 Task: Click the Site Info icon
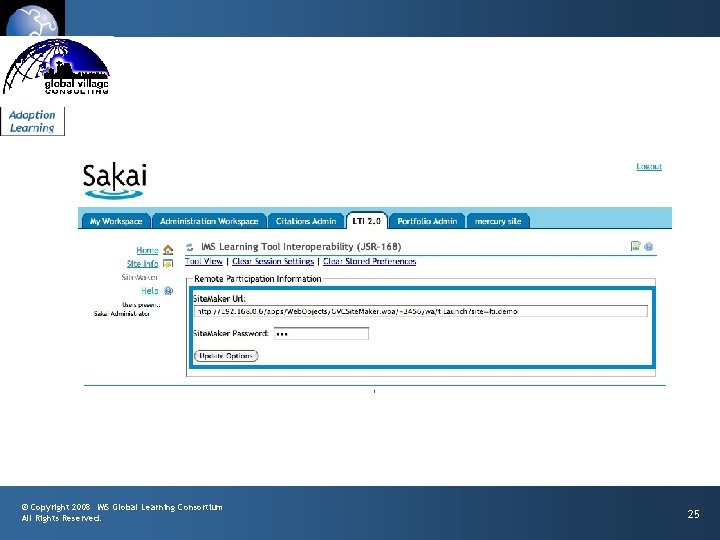coord(168,264)
